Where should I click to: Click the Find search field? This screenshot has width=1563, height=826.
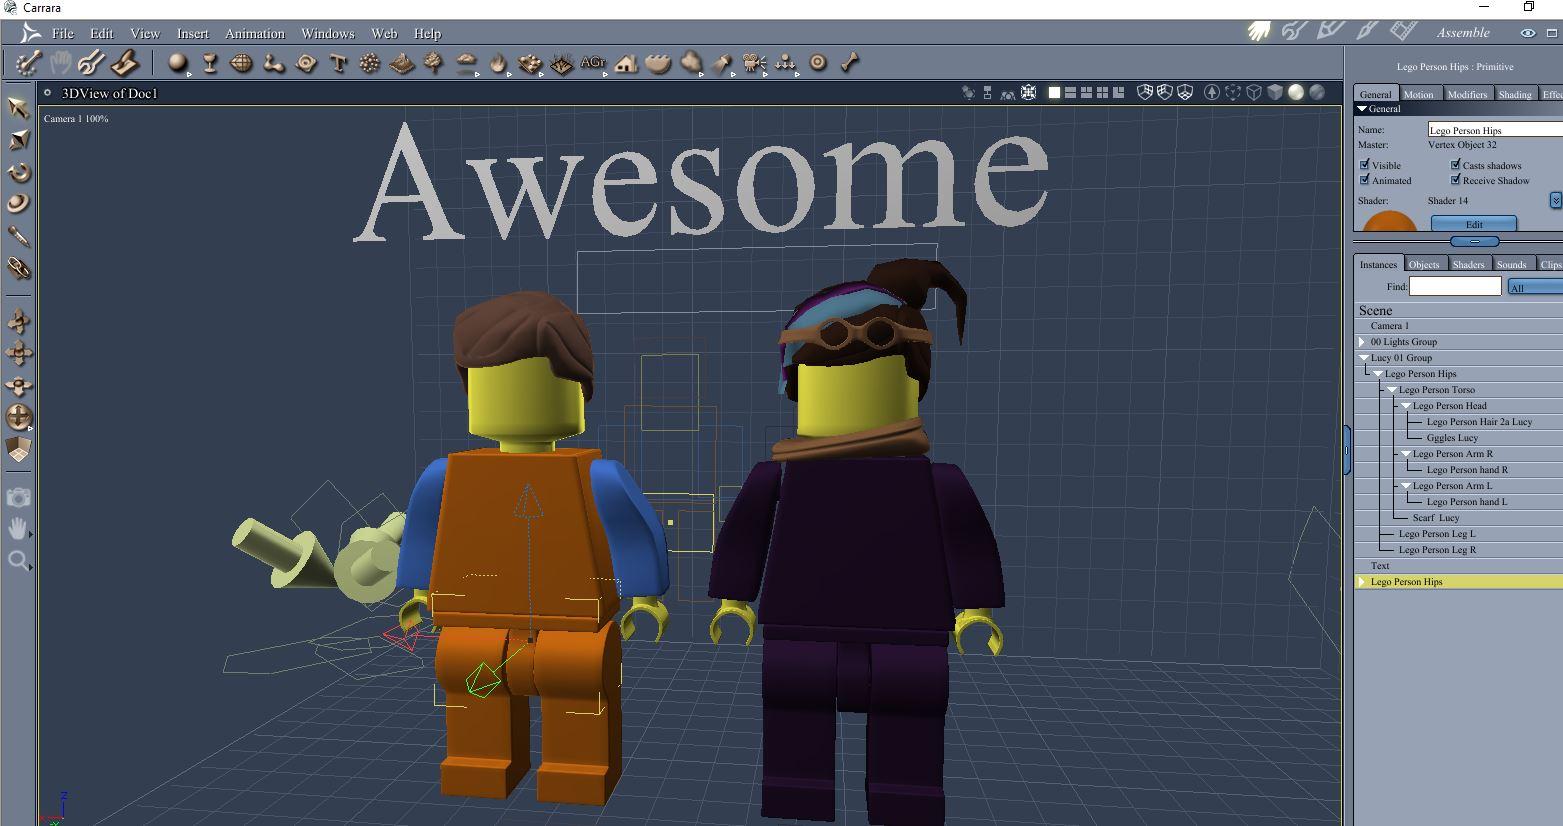point(1455,287)
